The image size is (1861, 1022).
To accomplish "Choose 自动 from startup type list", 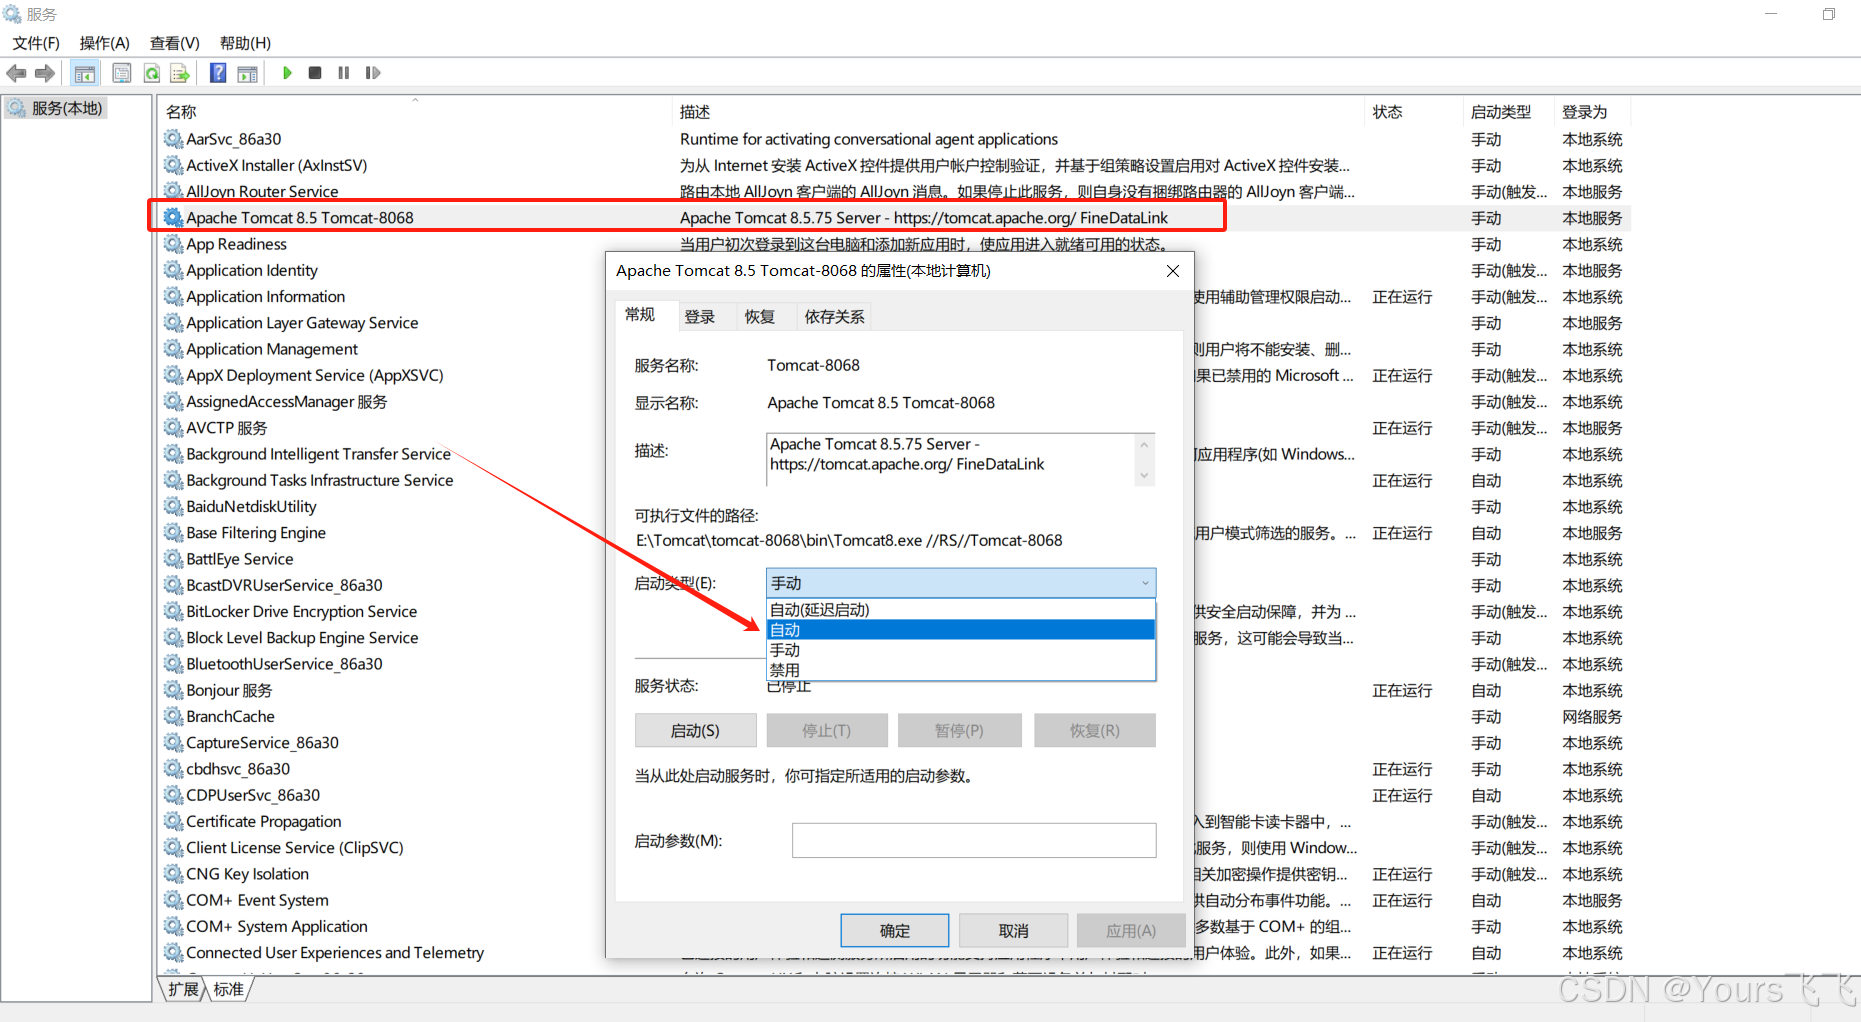I will click(x=960, y=630).
